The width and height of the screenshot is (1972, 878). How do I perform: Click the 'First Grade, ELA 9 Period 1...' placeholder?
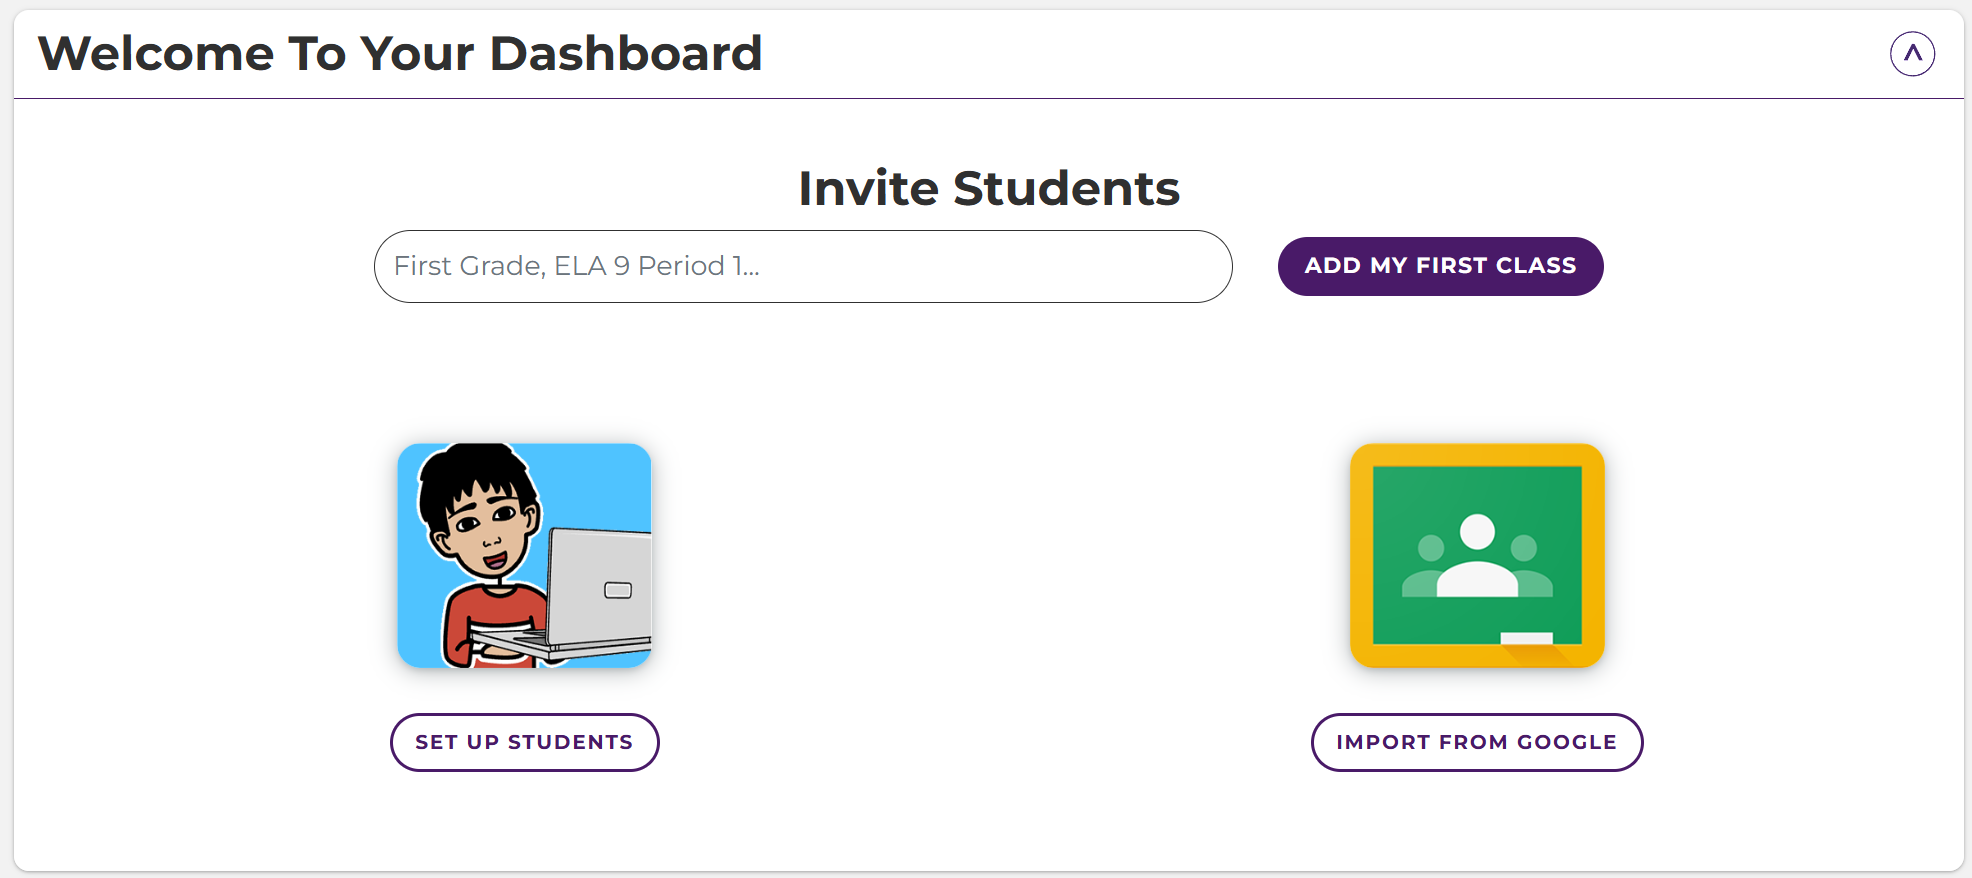coord(576,266)
